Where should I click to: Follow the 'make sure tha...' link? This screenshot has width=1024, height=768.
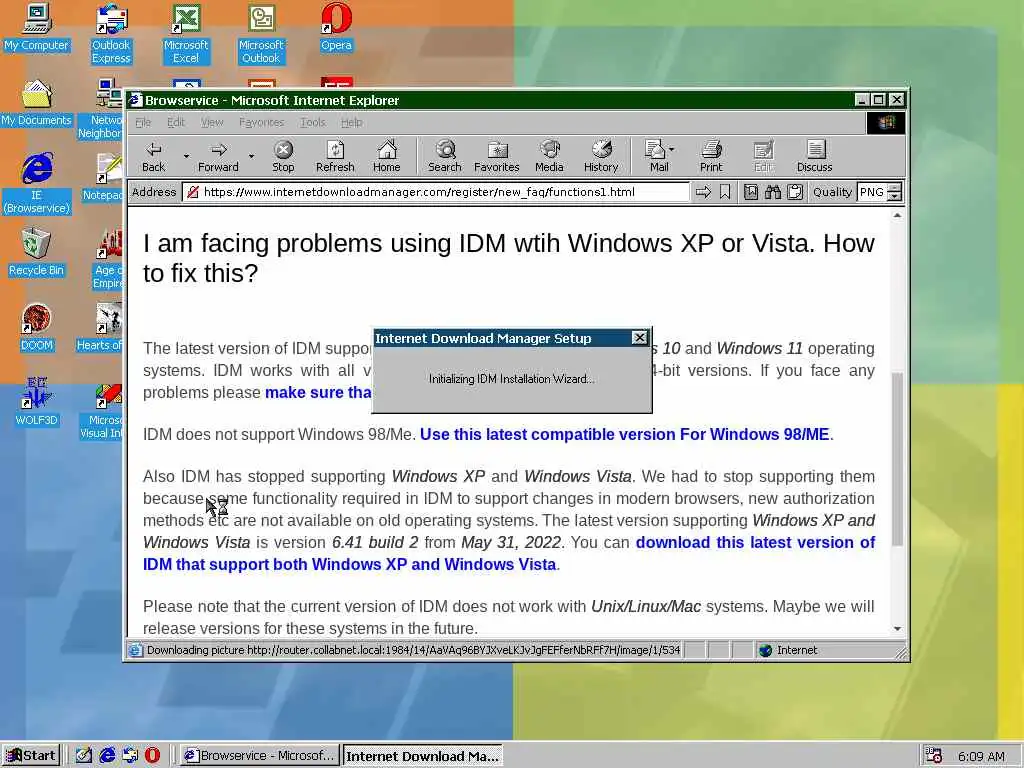coord(318,392)
